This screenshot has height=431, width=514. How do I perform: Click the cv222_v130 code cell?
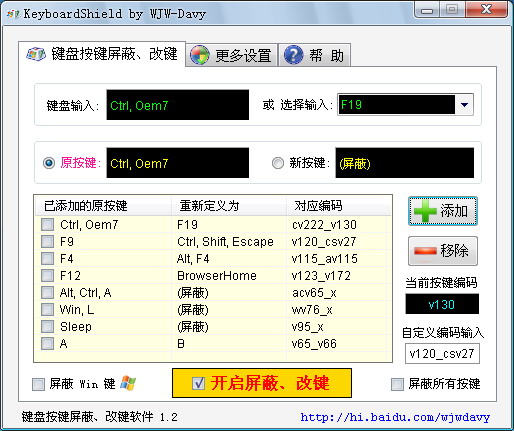324,225
